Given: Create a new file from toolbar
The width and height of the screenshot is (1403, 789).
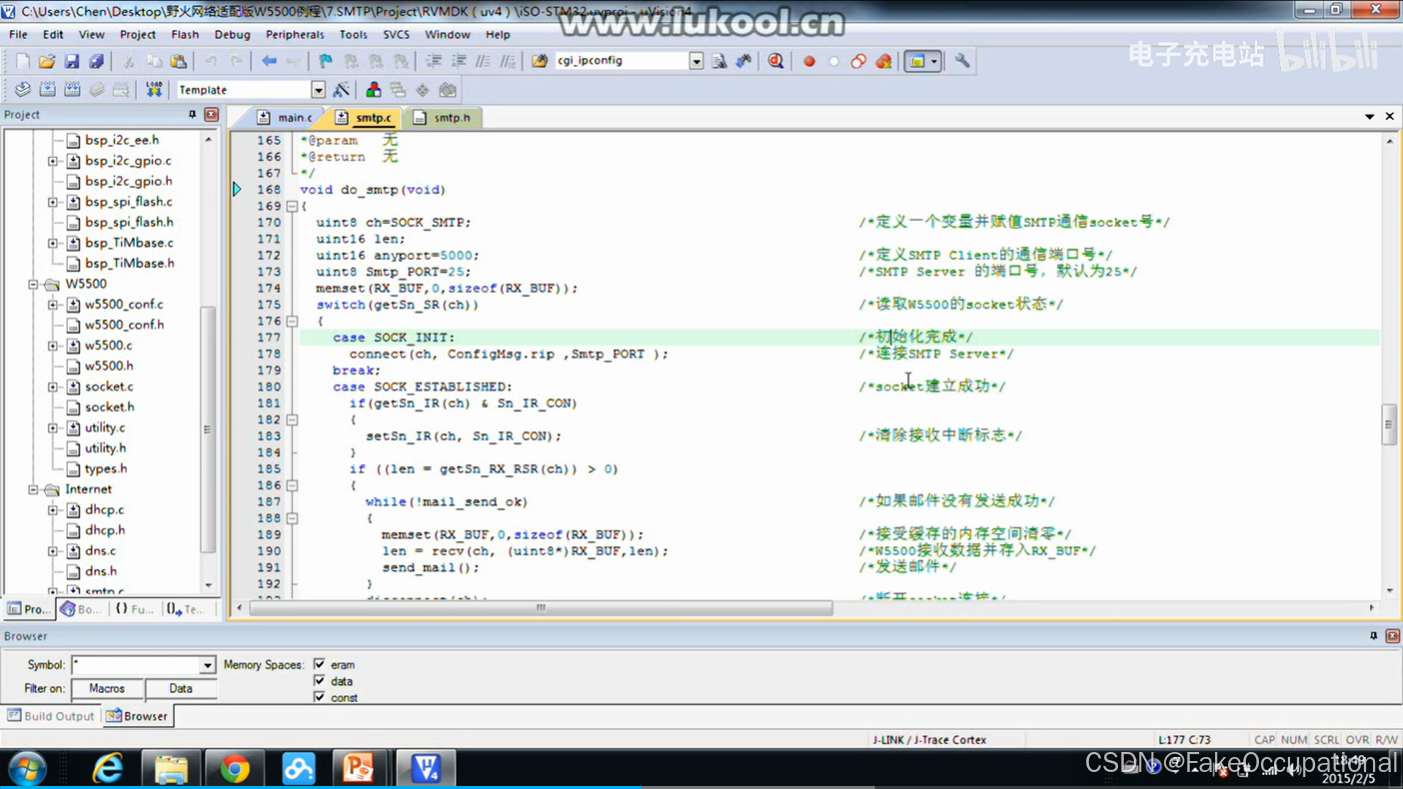Looking at the screenshot, I should pyautogui.click(x=22, y=61).
